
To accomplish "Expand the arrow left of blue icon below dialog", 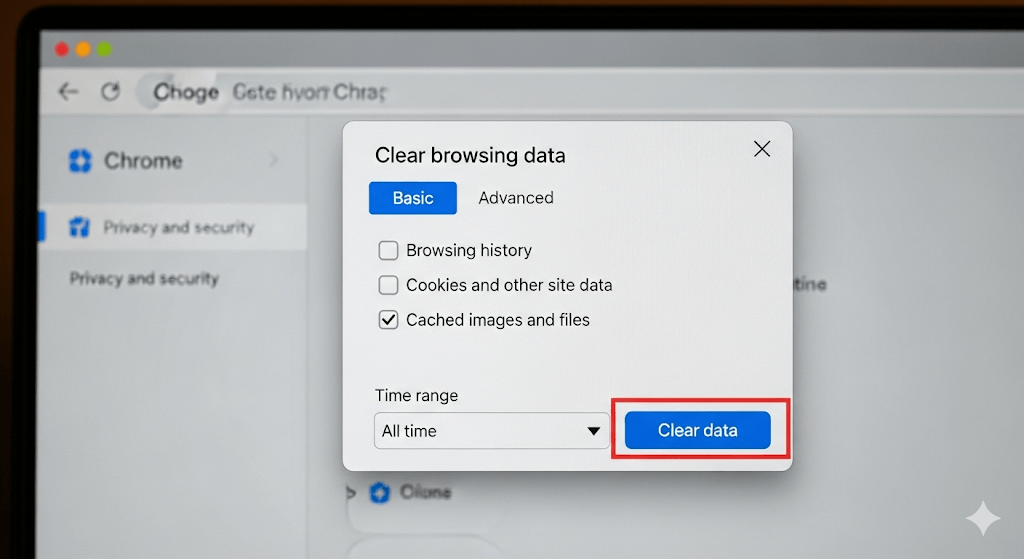I will pos(351,492).
